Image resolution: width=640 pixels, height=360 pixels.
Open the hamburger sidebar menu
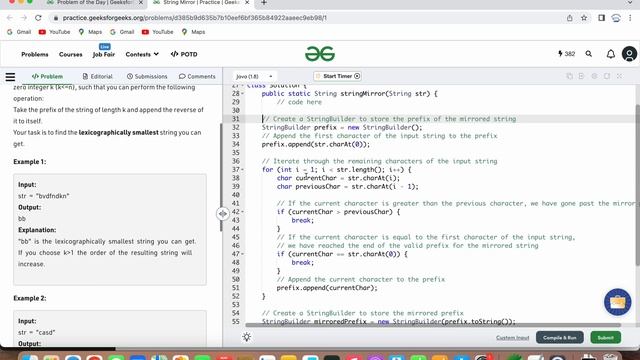(x=10, y=76)
